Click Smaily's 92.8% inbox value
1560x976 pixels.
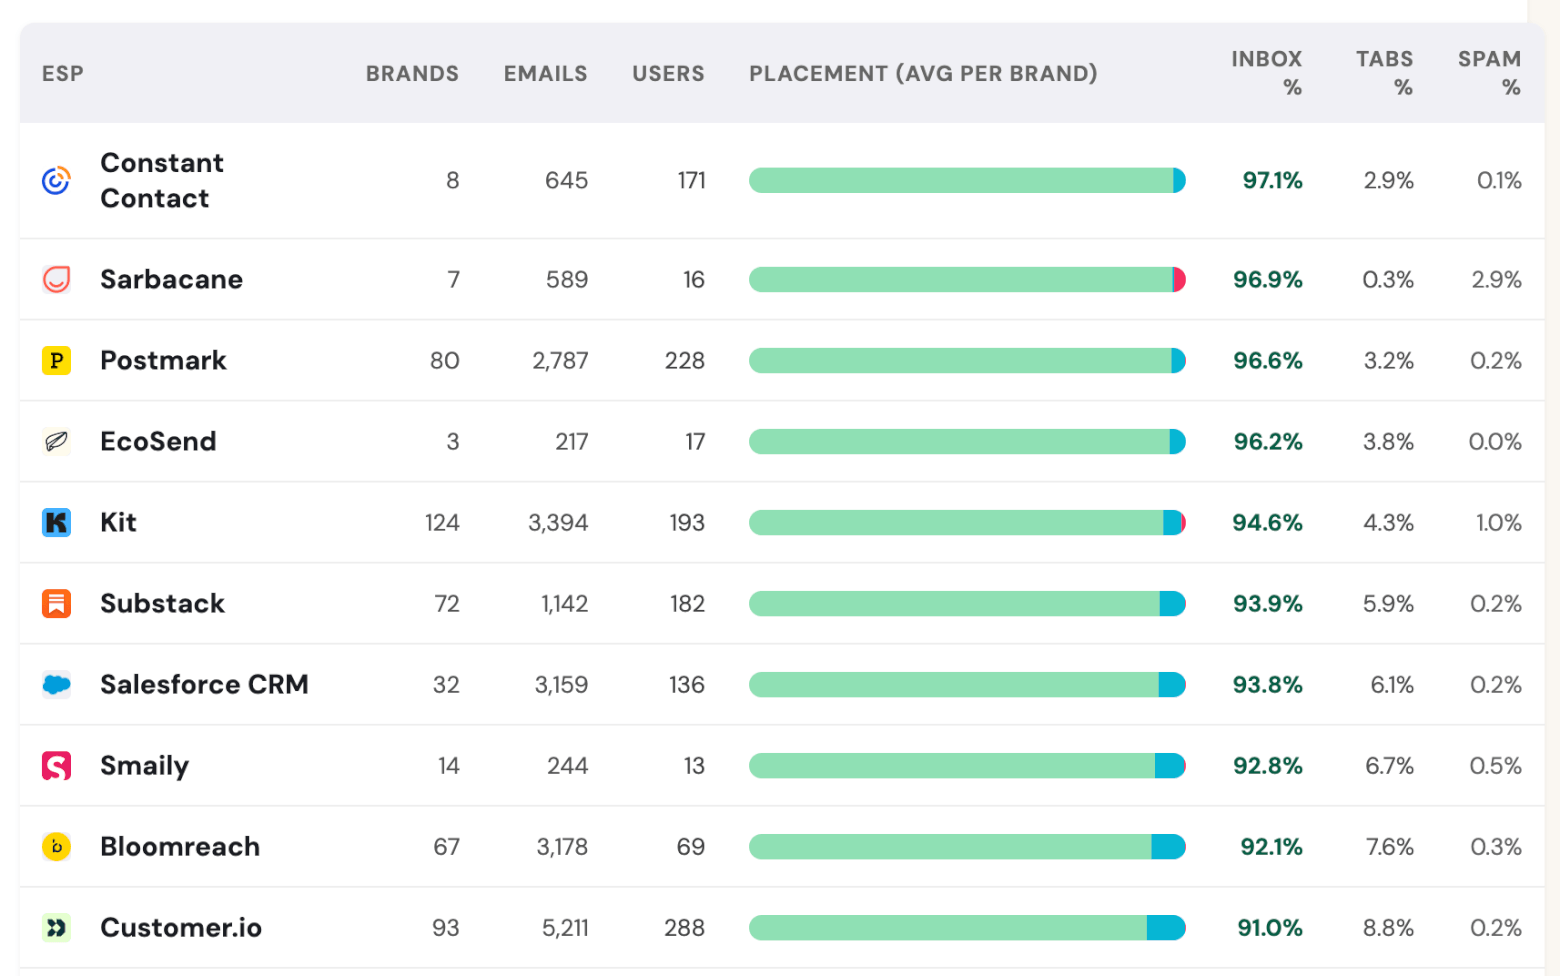(1268, 765)
